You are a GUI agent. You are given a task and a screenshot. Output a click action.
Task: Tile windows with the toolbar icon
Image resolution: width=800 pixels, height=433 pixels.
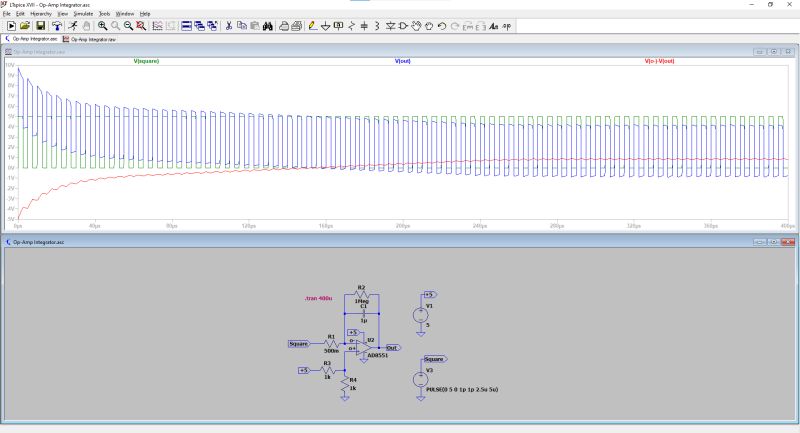(x=187, y=26)
